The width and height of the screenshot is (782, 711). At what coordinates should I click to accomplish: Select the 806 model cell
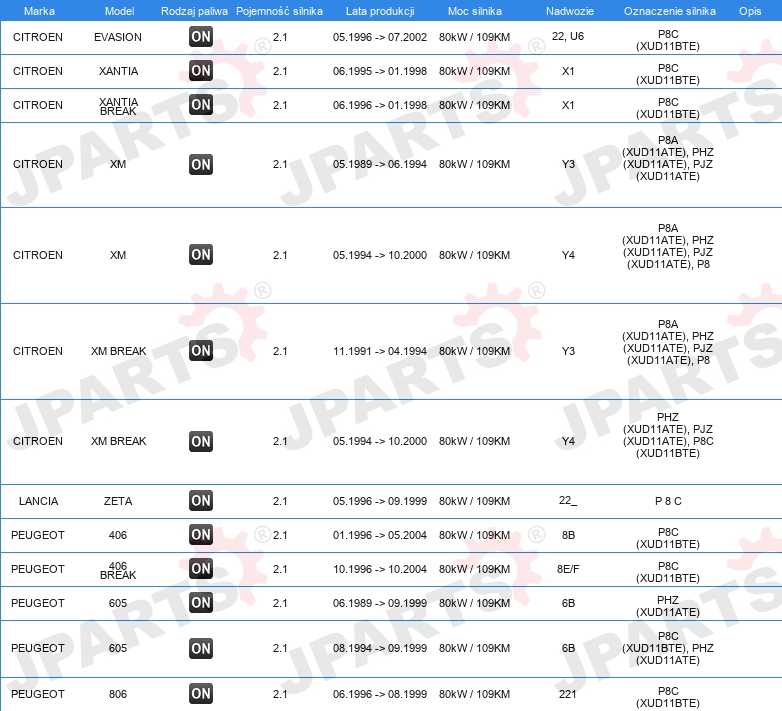tap(118, 694)
